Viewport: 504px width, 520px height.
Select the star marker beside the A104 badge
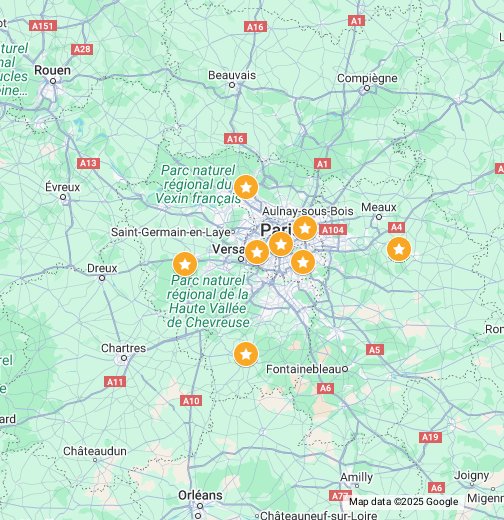[305, 228]
